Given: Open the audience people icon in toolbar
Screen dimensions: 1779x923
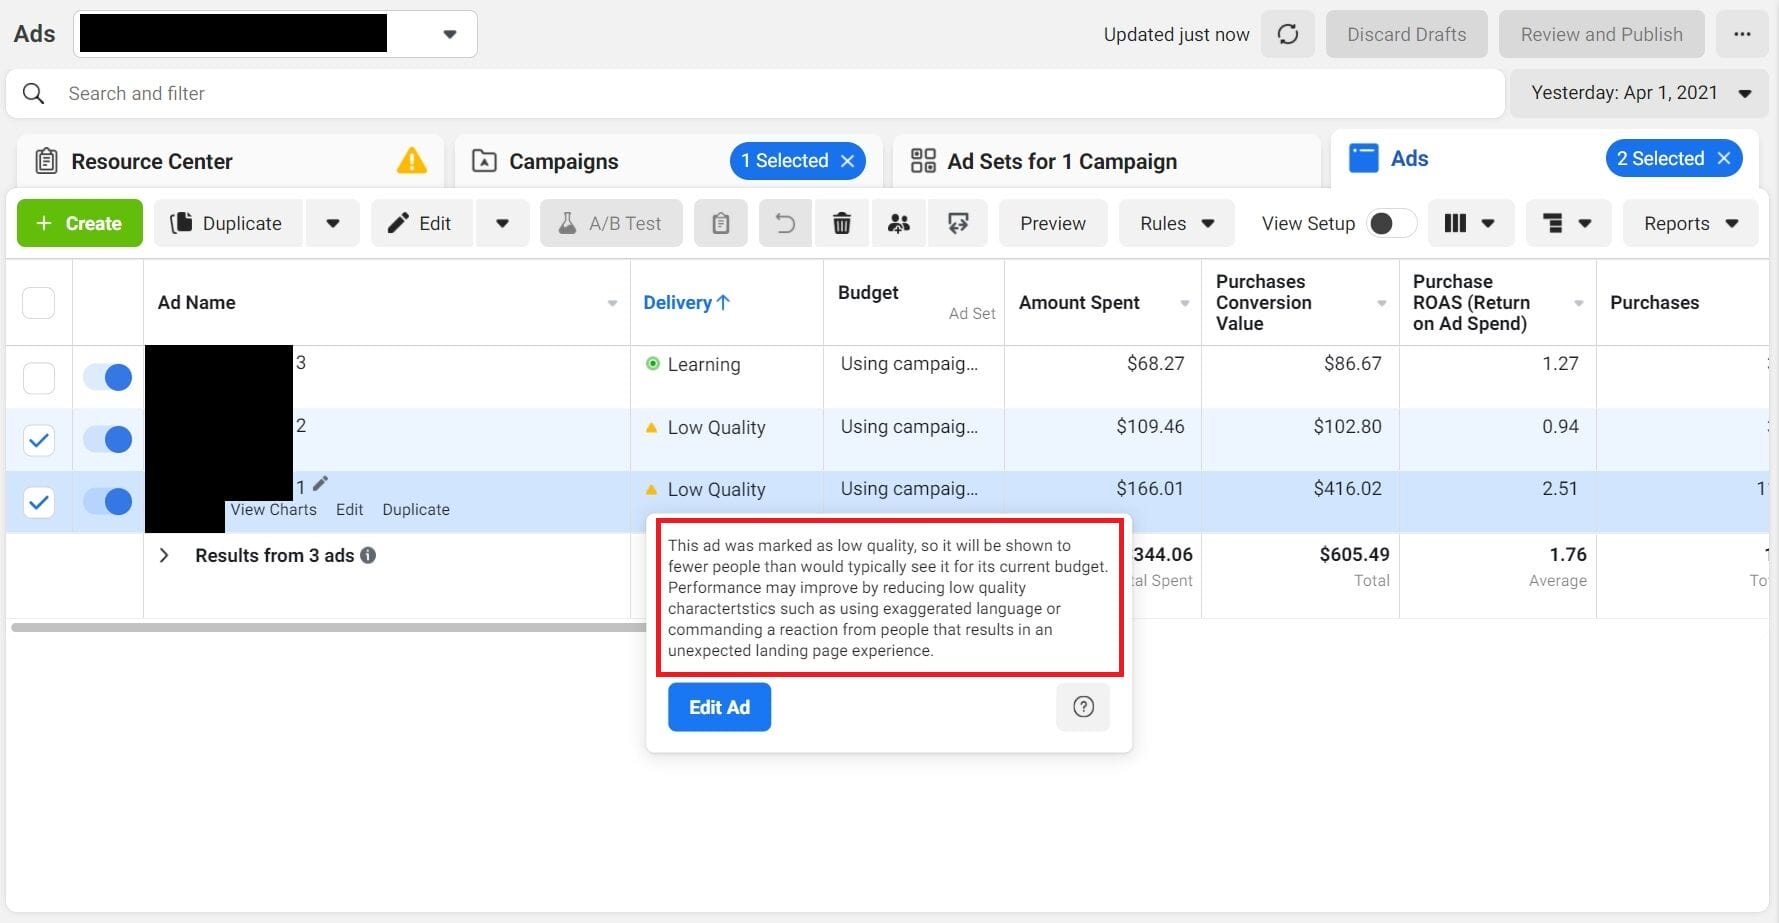Looking at the screenshot, I should 899,223.
